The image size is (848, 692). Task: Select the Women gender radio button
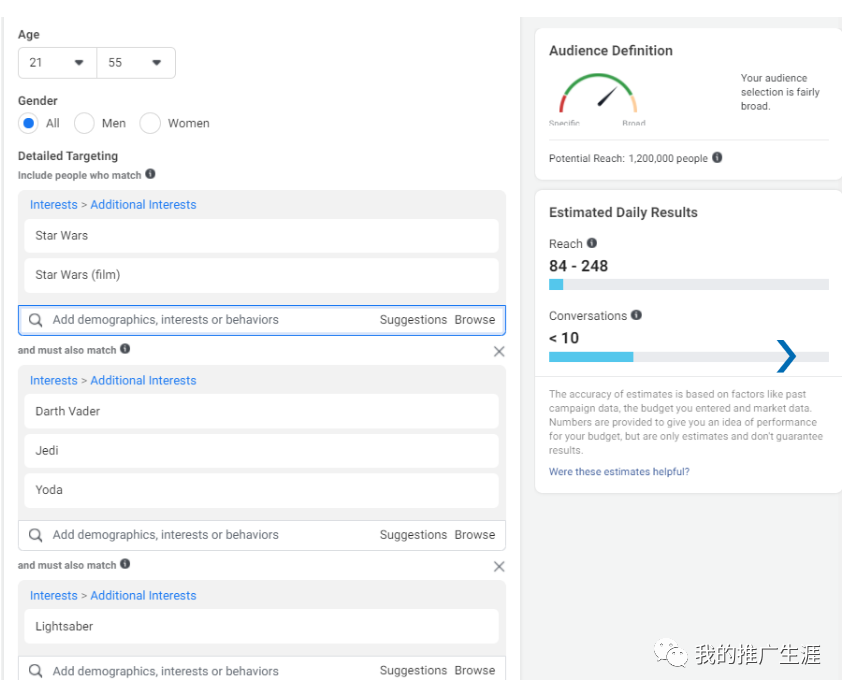pyautogui.click(x=150, y=123)
